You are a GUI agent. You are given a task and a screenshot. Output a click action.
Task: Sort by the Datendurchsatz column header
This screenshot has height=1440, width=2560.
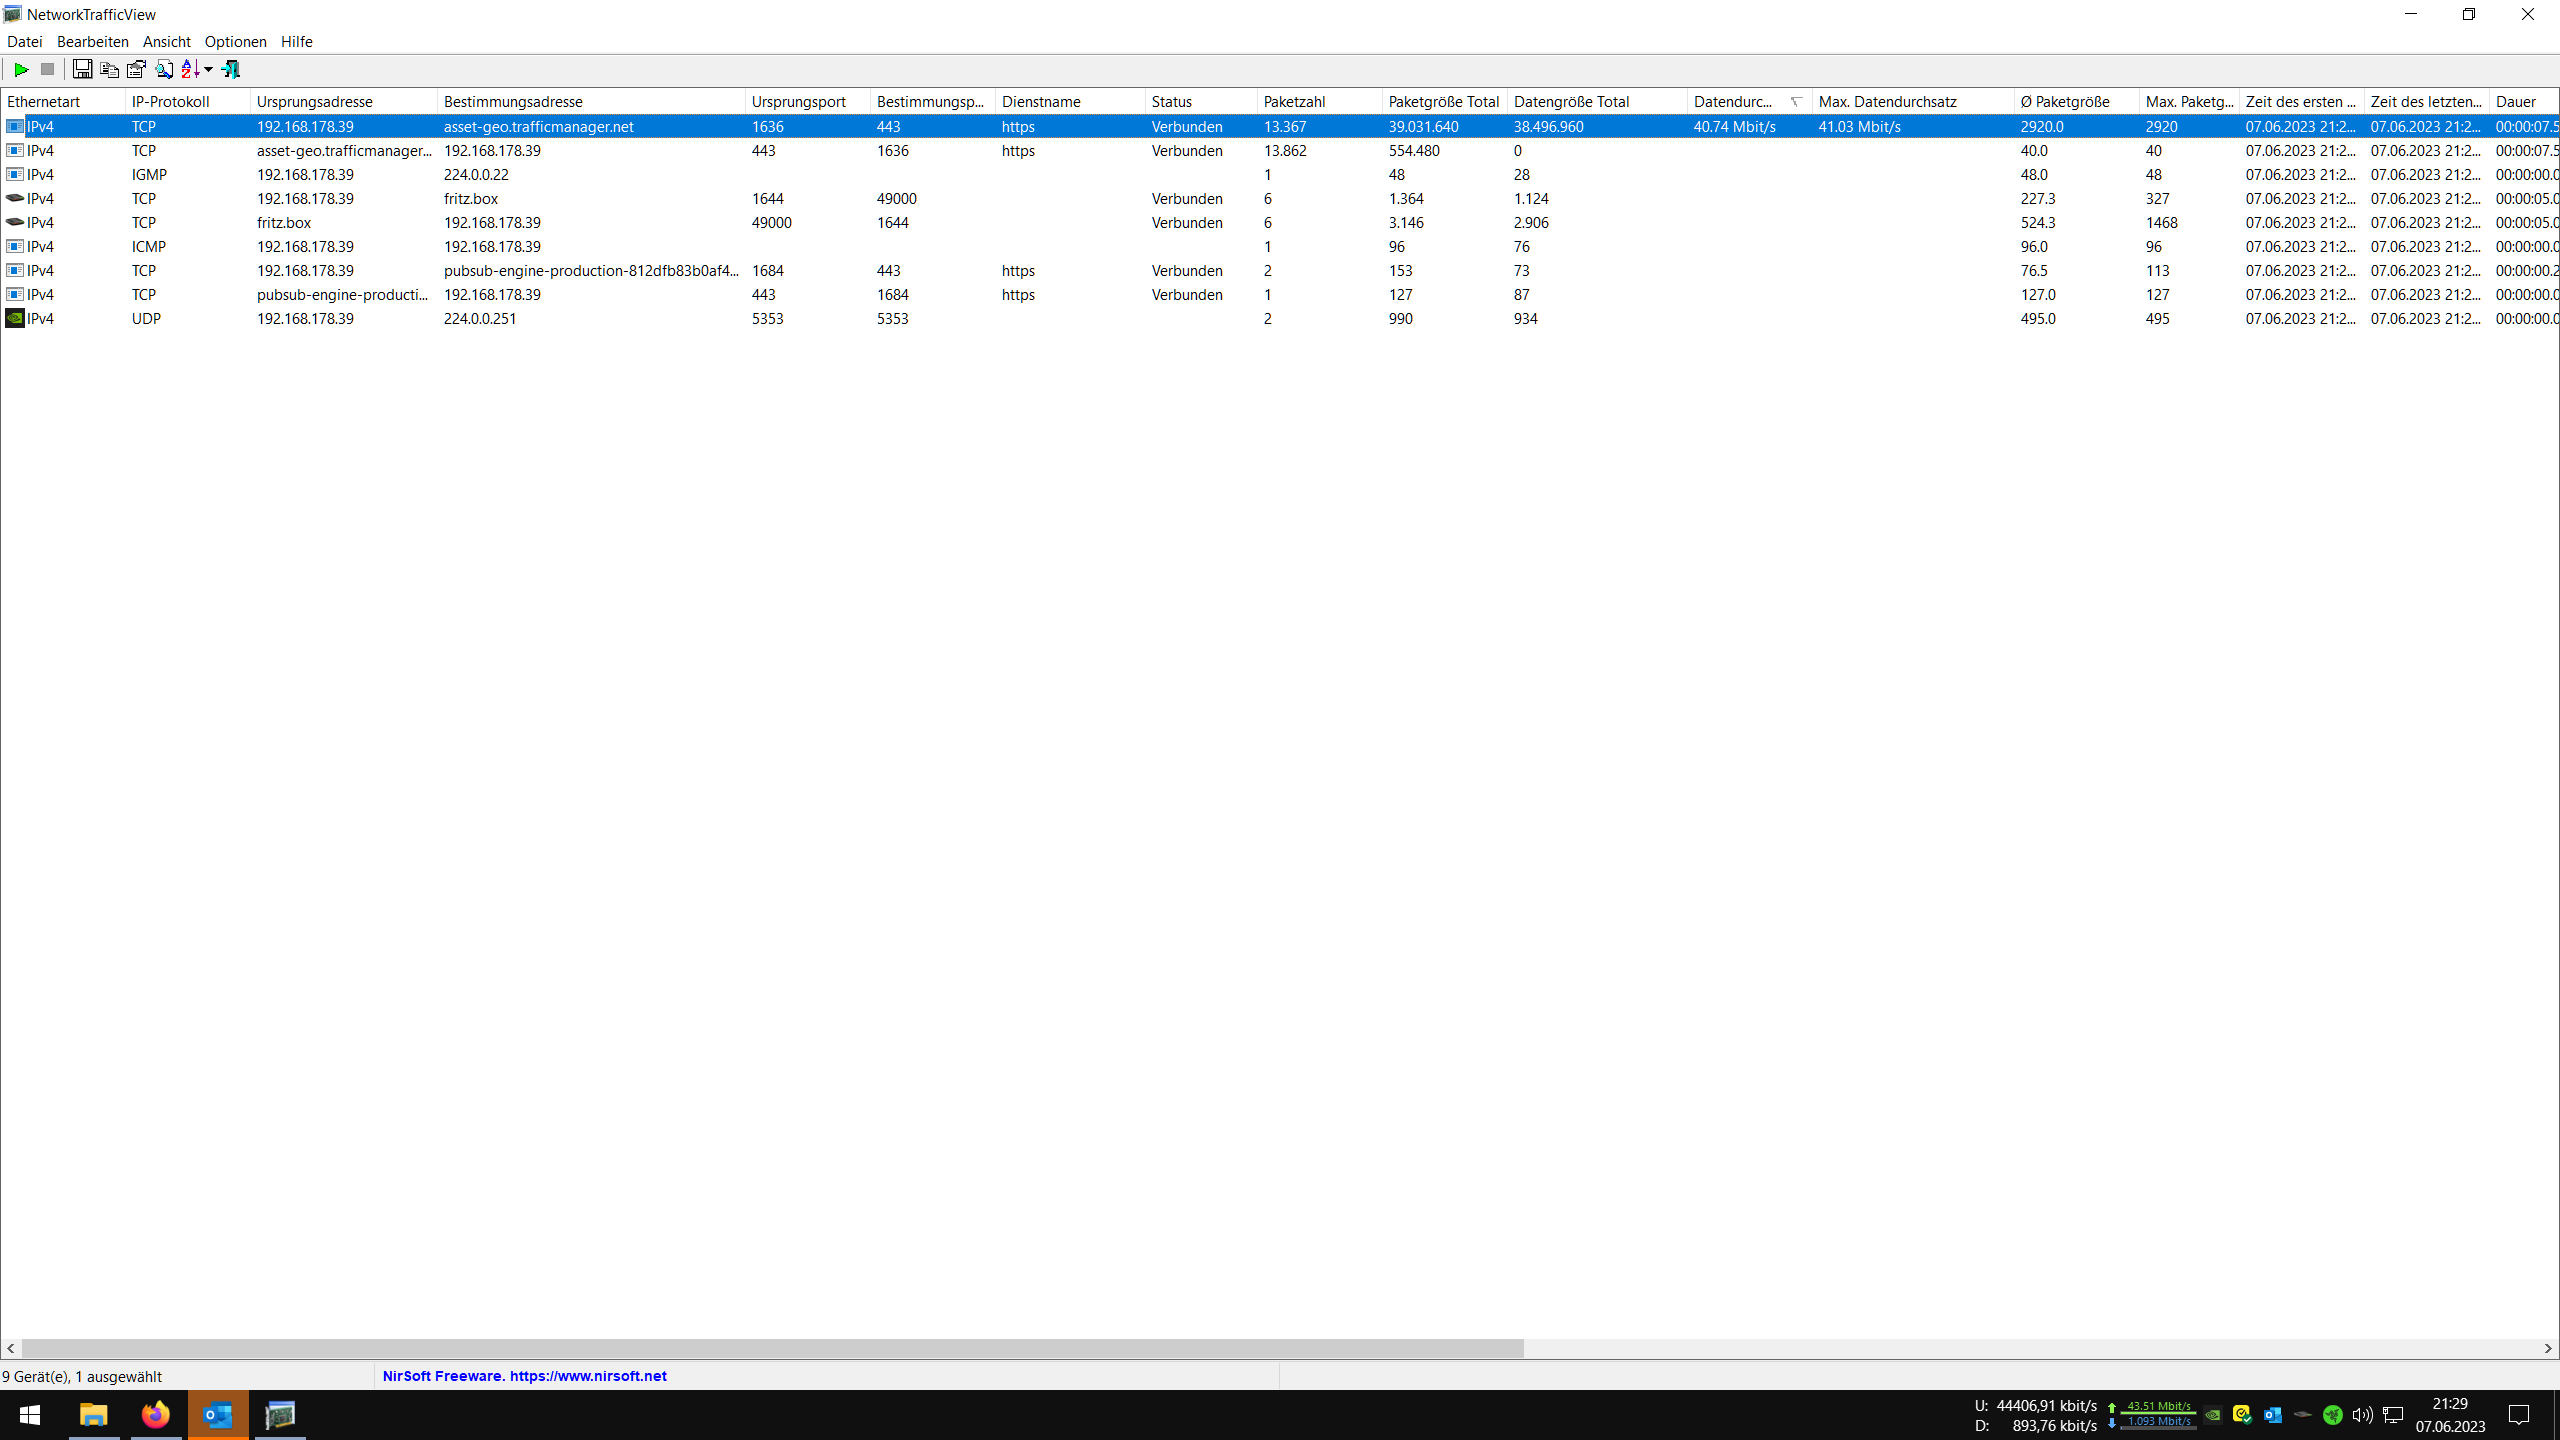tap(1733, 101)
